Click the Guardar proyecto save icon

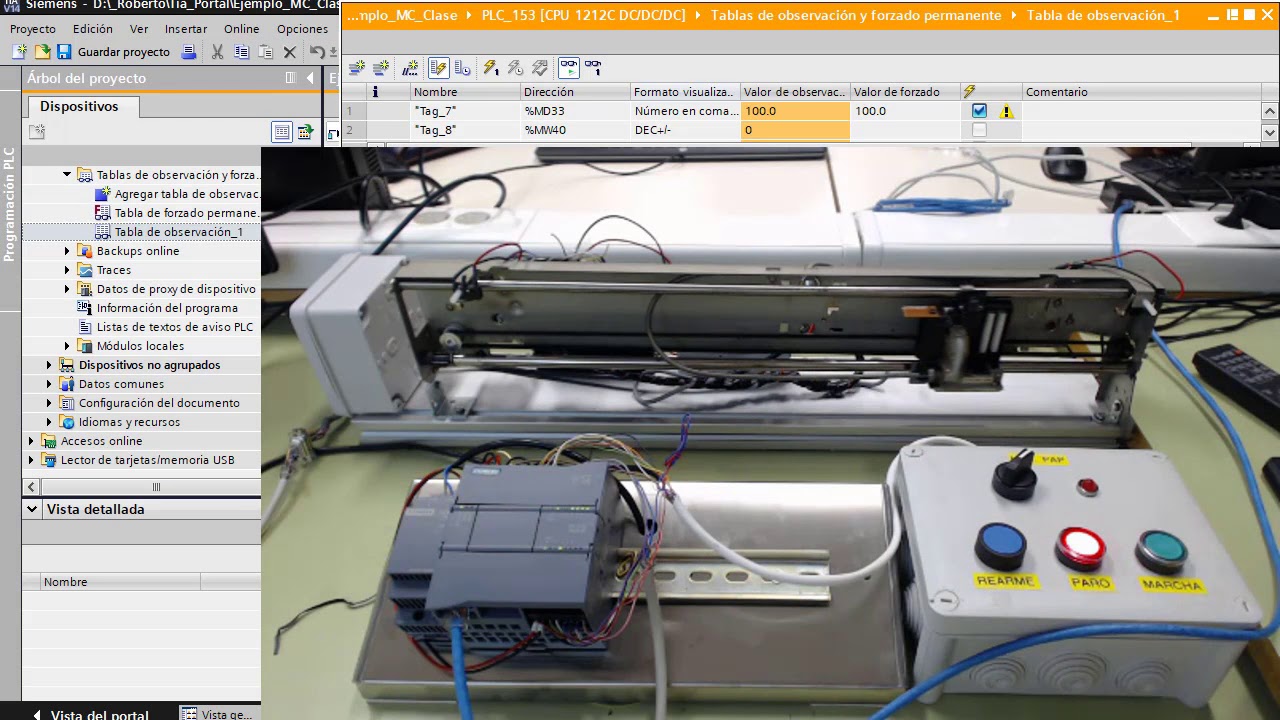(64, 52)
